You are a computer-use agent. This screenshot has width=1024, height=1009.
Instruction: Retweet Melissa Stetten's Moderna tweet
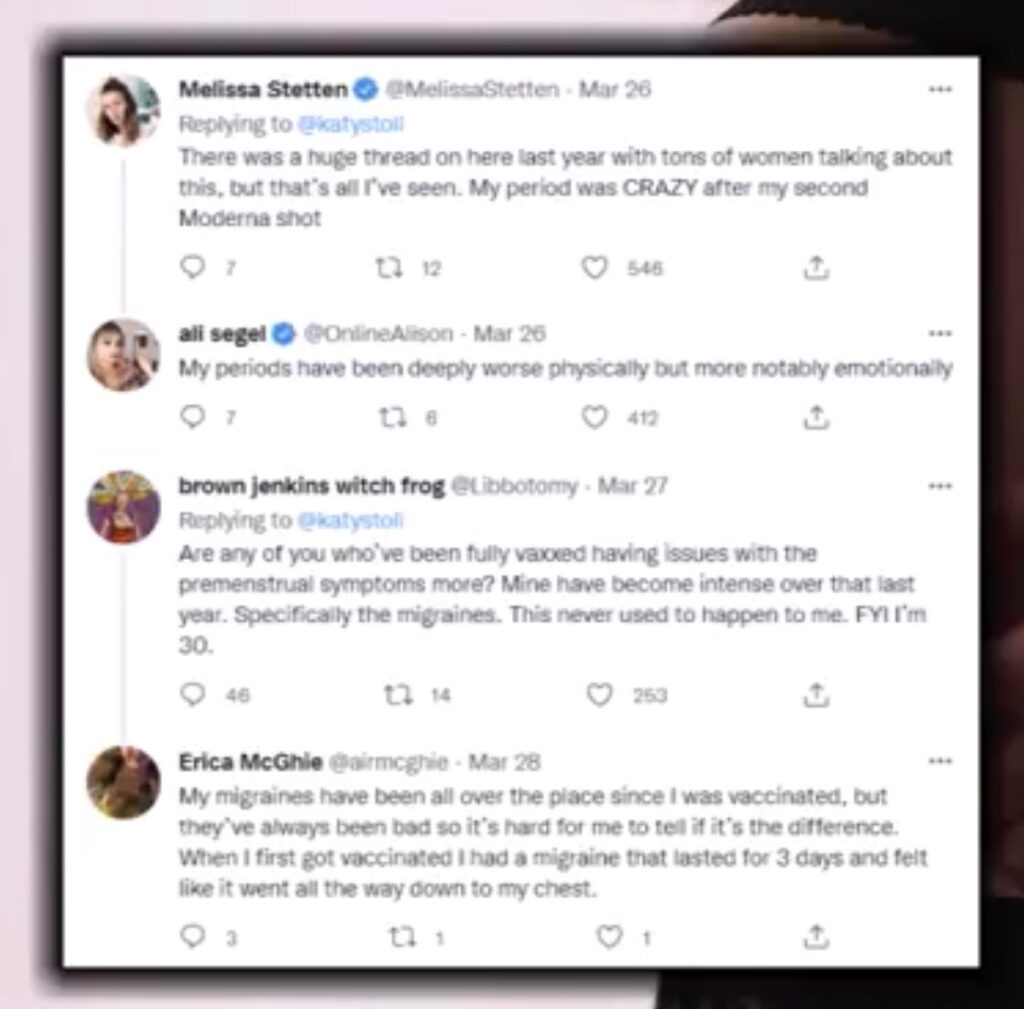tap(389, 268)
